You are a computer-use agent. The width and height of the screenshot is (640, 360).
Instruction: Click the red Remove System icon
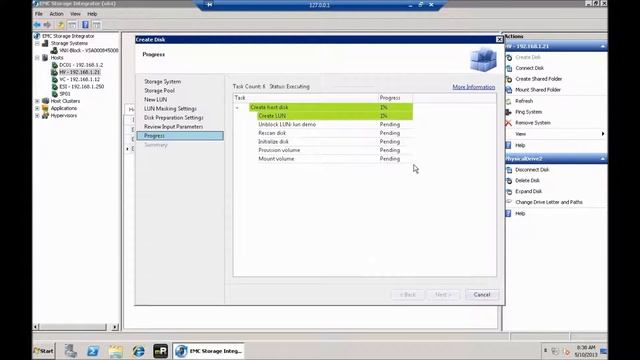[x=509, y=123]
